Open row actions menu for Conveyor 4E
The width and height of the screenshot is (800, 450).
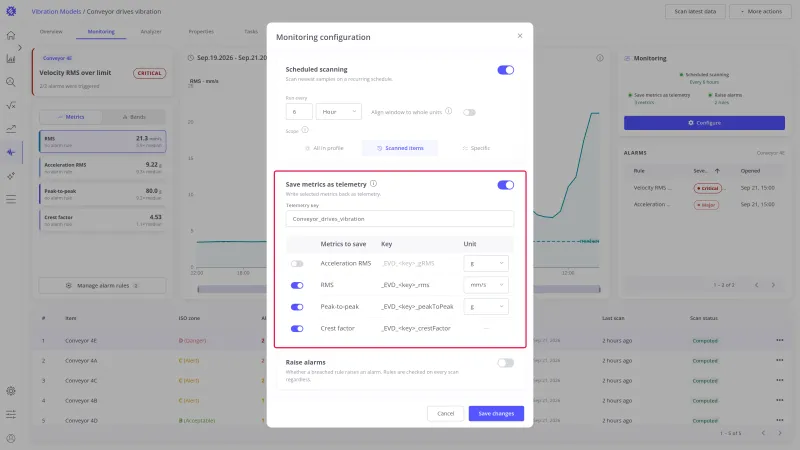780,340
